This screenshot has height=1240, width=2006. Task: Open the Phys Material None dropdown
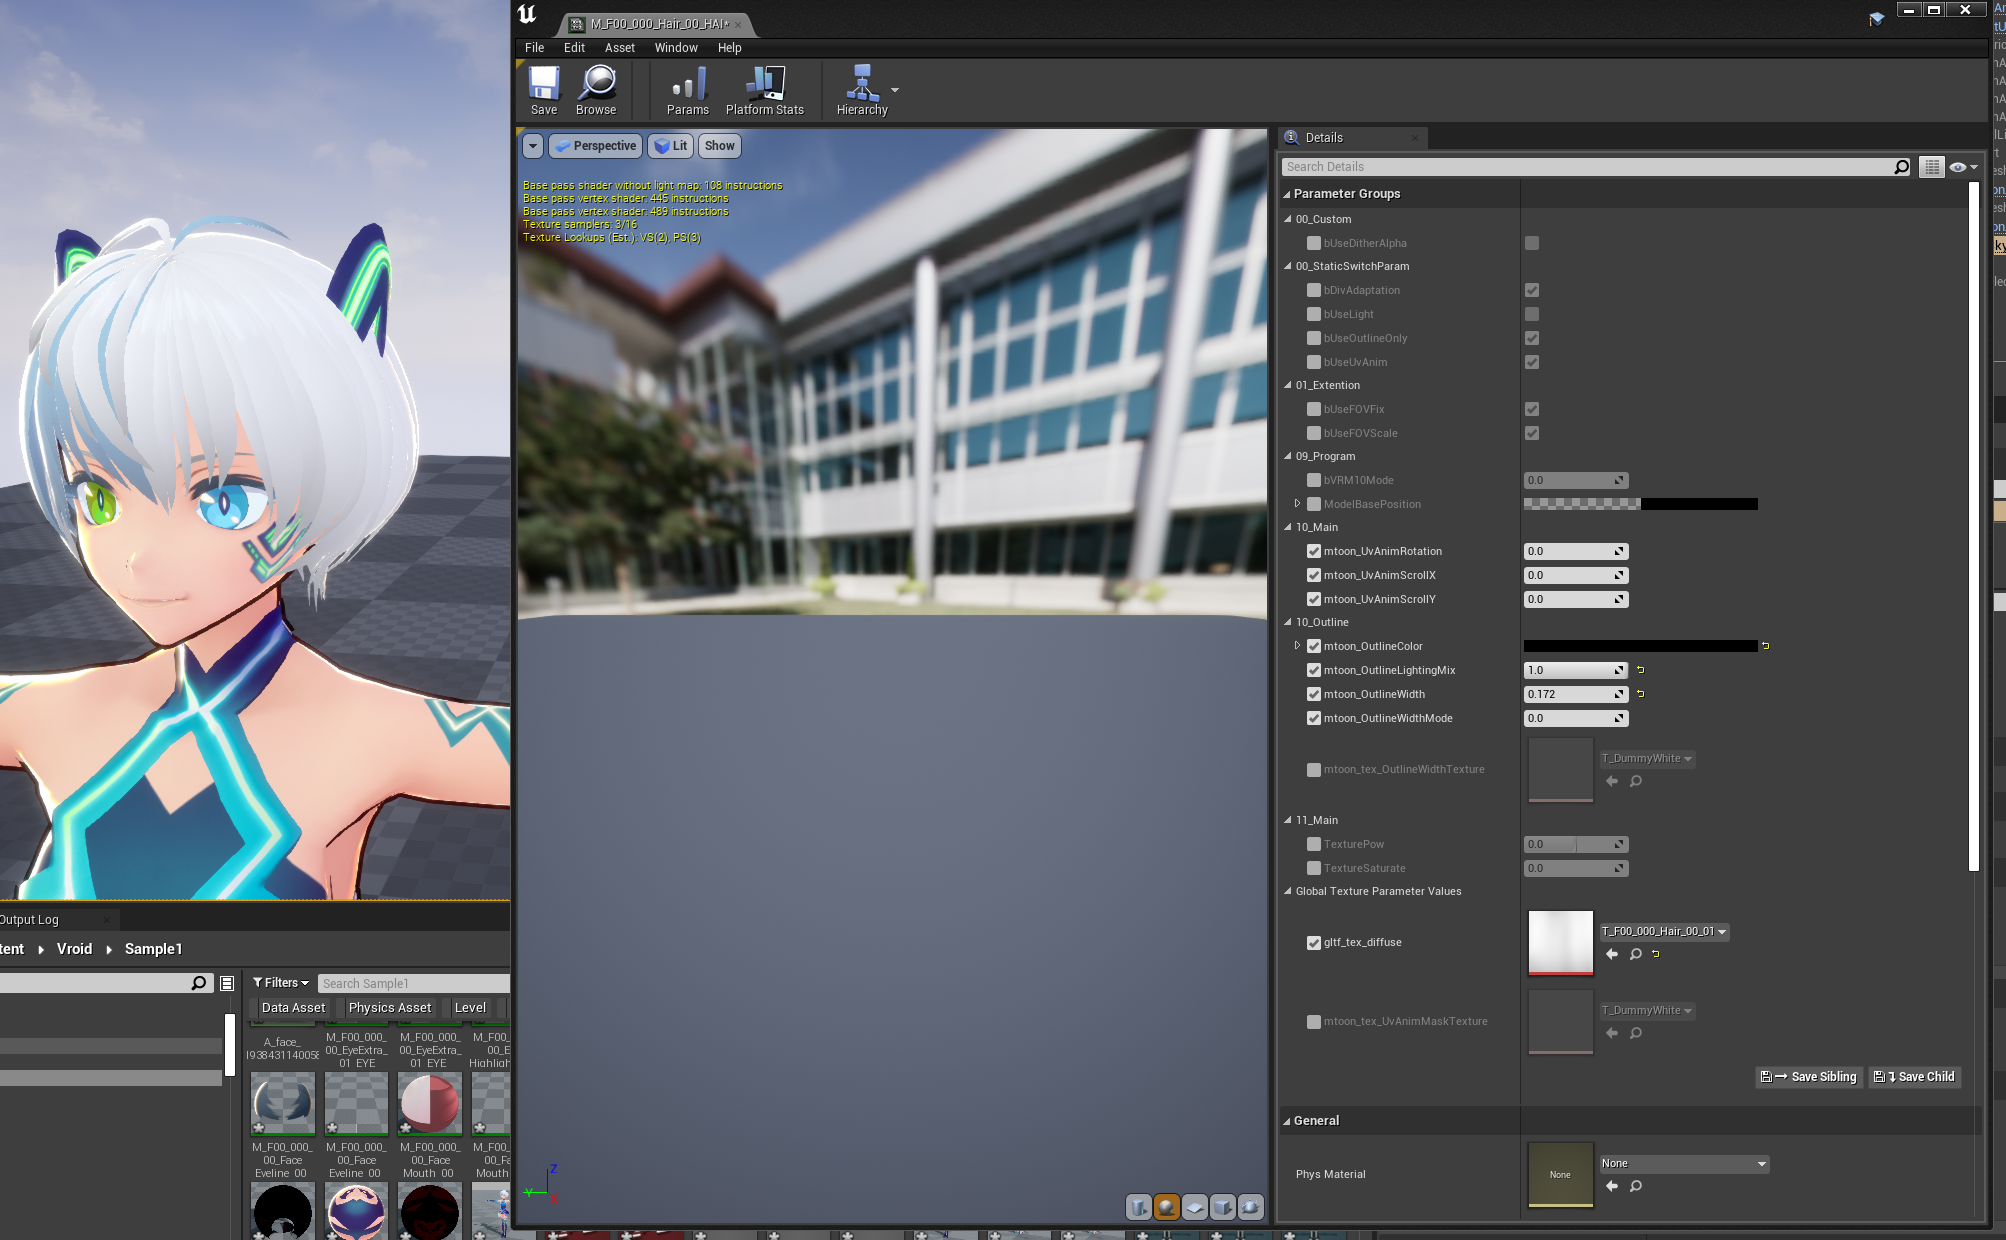pos(1684,1164)
